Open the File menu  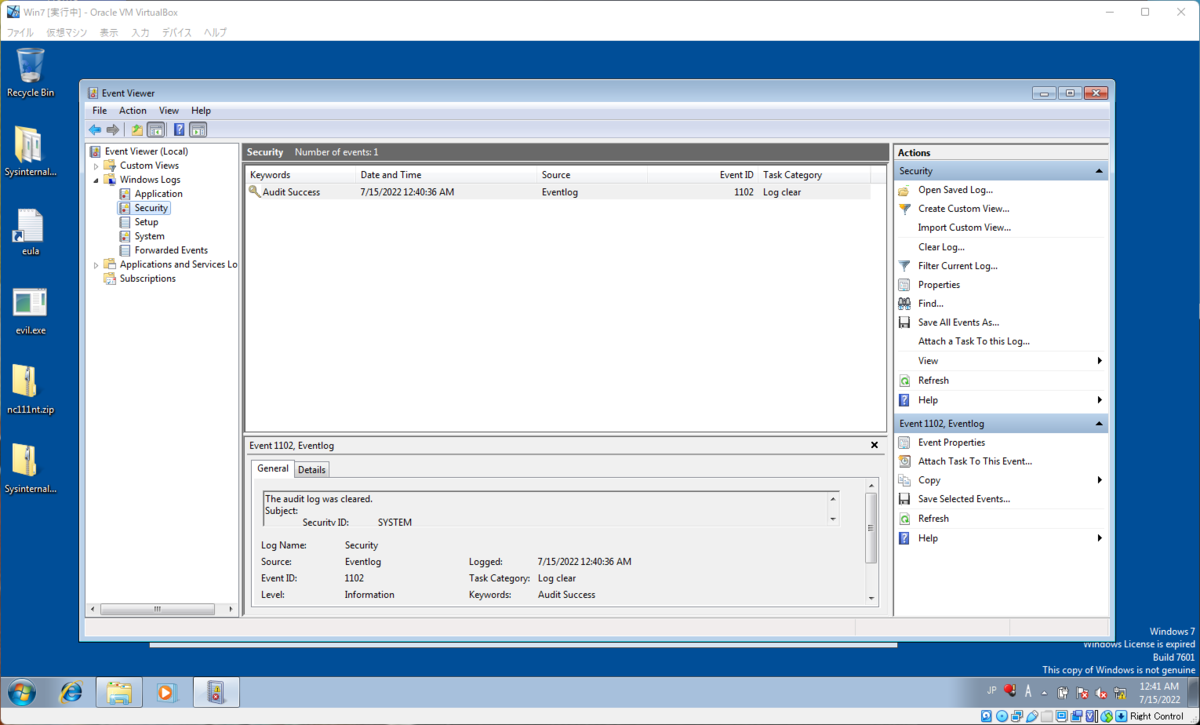(x=99, y=111)
